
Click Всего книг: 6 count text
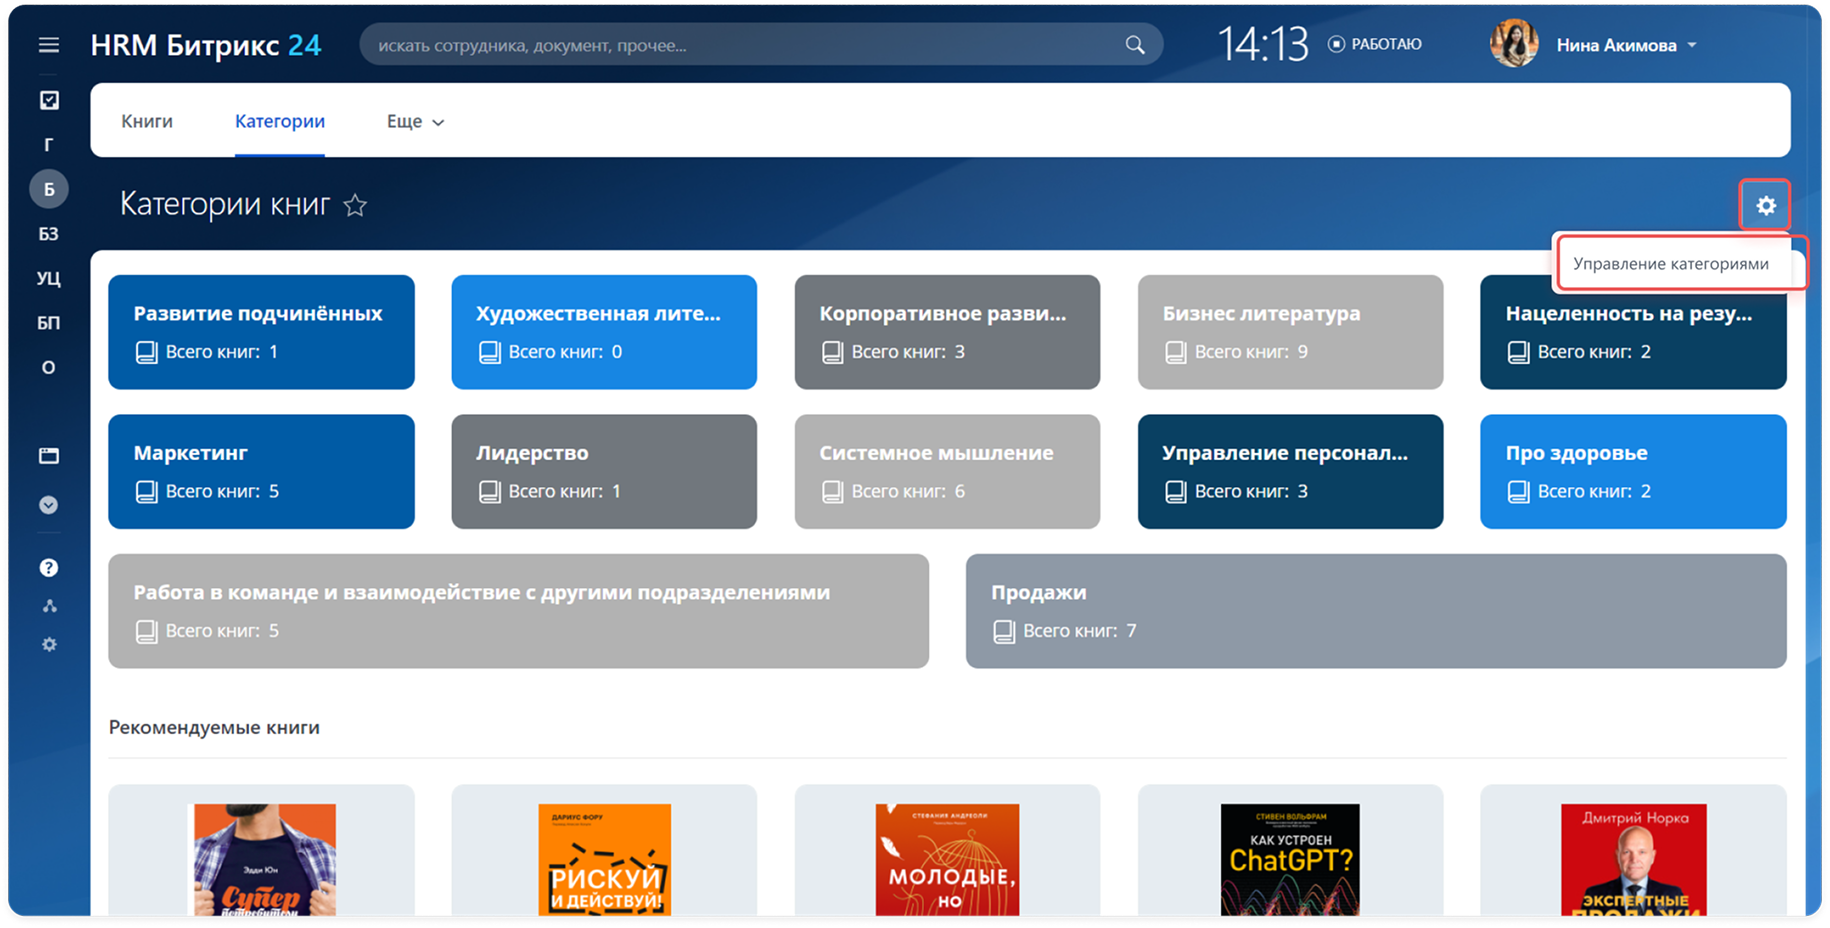908,492
